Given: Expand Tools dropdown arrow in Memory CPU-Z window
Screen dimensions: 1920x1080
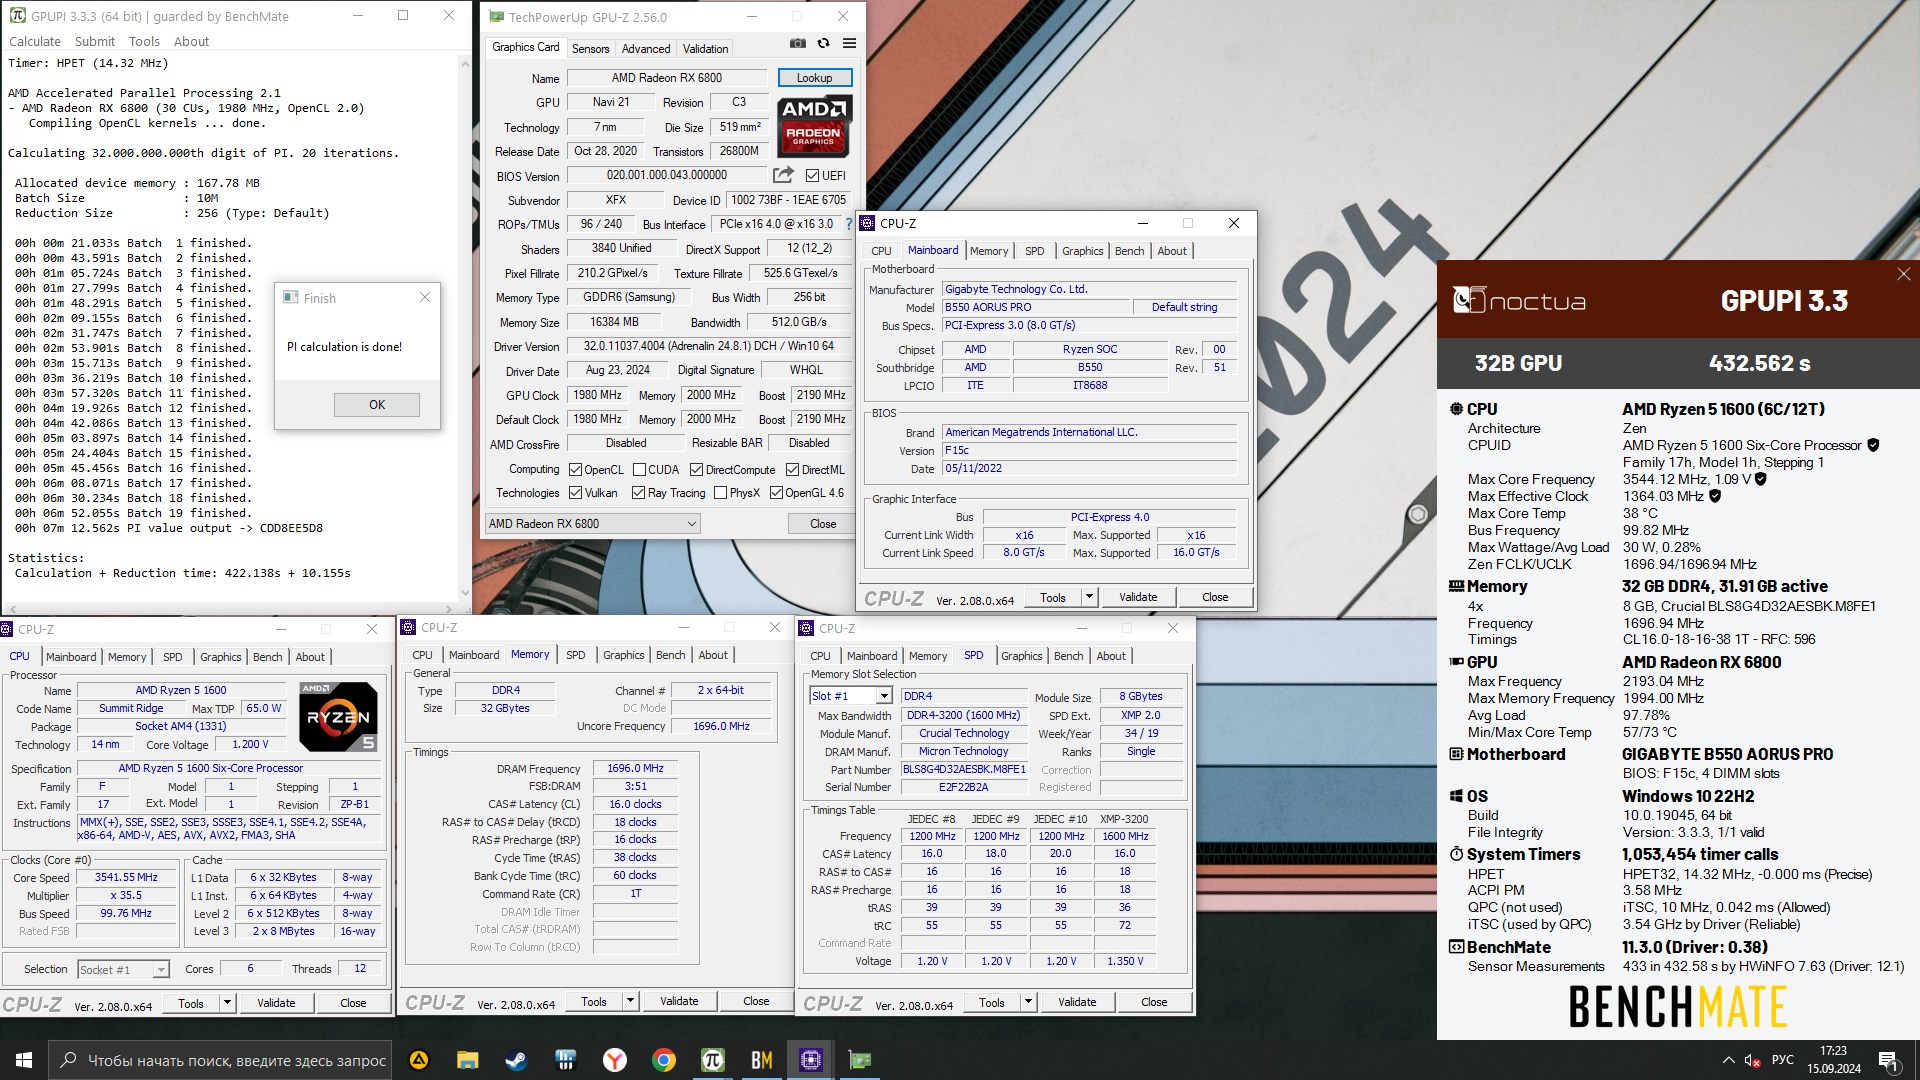Looking at the screenshot, I should click(x=630, y=1001).
